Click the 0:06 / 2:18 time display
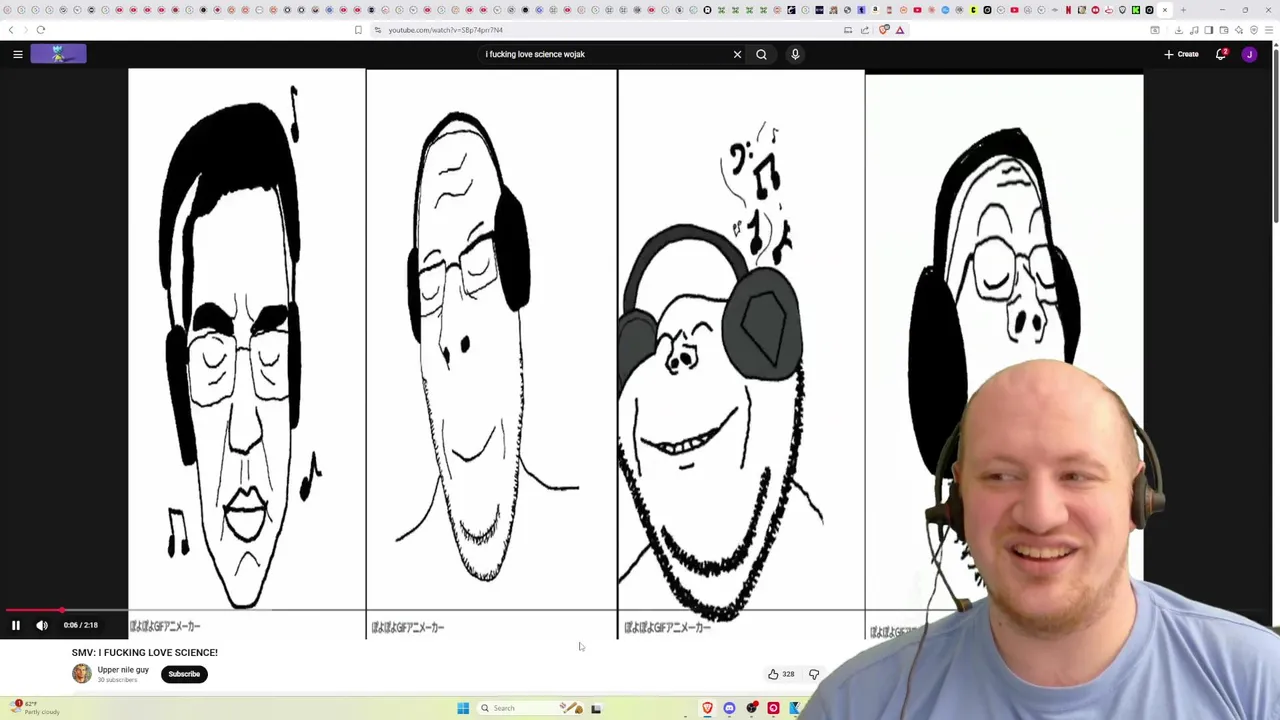The width and height of the screenshot is (1280, 720). coord(80,625)
